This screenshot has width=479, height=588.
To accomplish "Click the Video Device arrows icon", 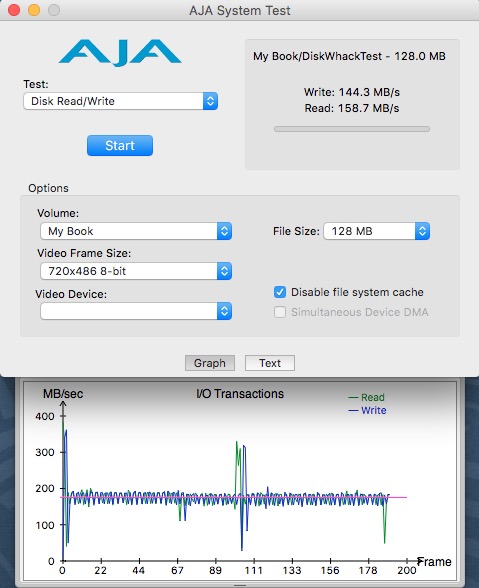I will 224,311.
